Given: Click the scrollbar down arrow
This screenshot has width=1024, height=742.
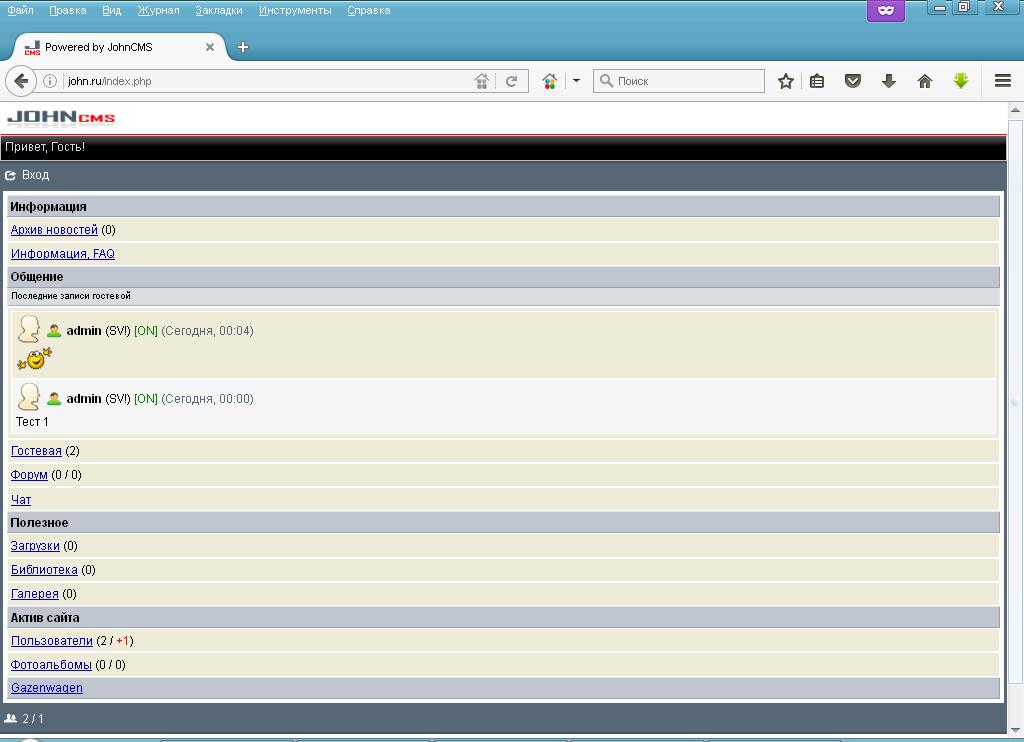Looking at the screenshot, I should tap(1016, 730).
